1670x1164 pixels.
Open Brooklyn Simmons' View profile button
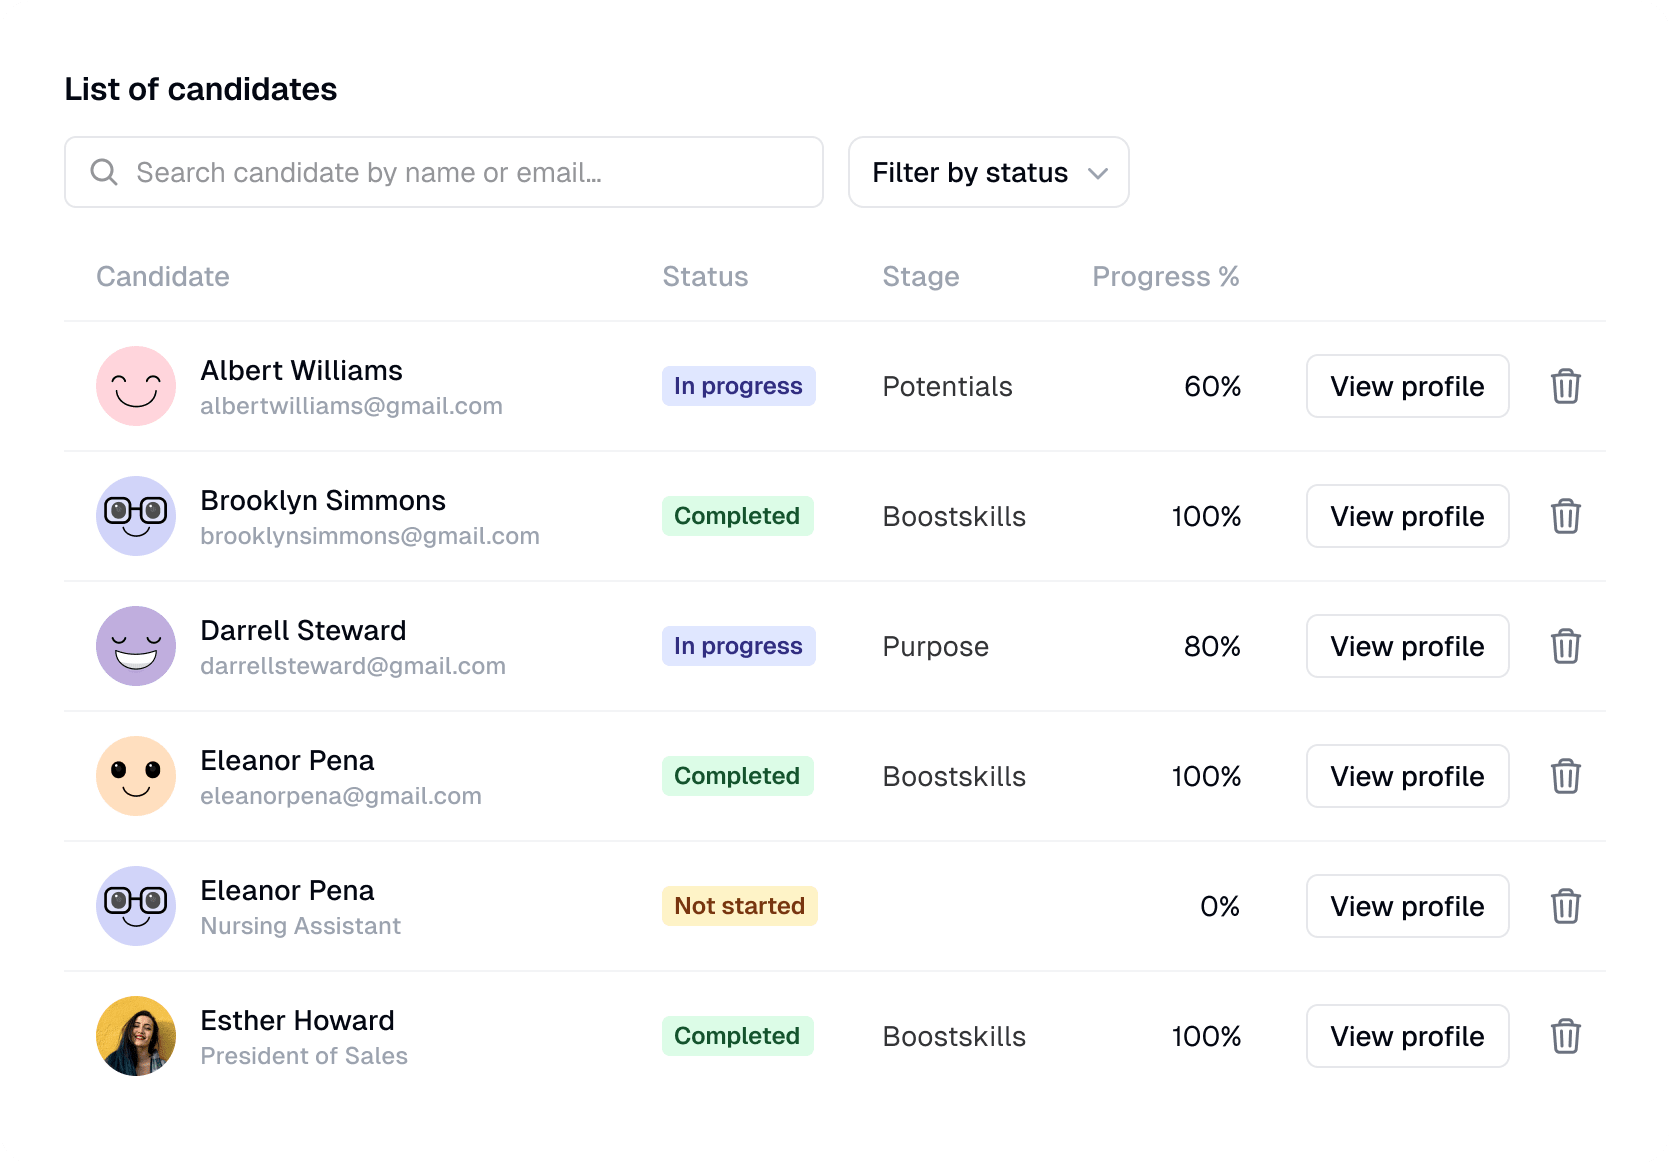[1407, 516]
